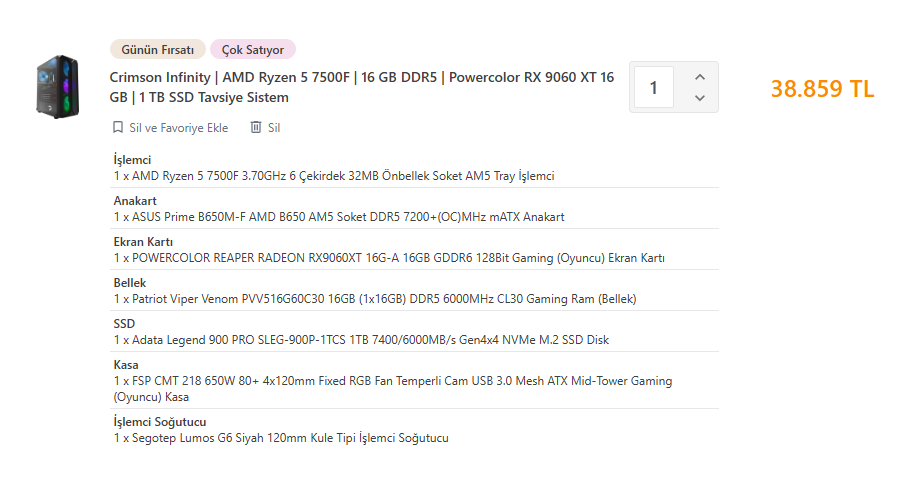The width and height of the screenshot is (901, 479).
Task: Click the 38.859 TL price
Action: [822, 88]
